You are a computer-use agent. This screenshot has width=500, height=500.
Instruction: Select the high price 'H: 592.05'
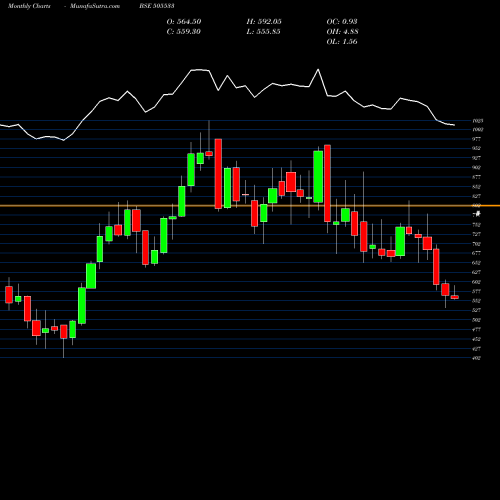(264, 22)
